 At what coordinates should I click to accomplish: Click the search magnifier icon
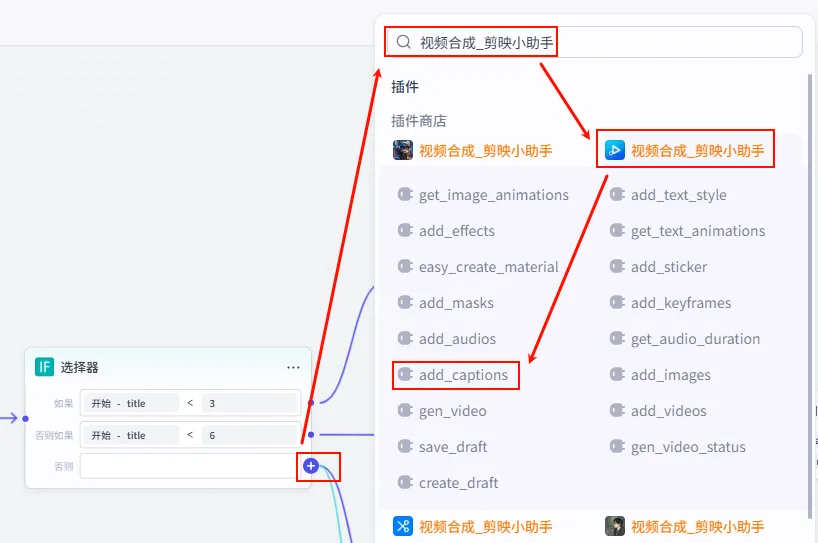coord(403,42)
